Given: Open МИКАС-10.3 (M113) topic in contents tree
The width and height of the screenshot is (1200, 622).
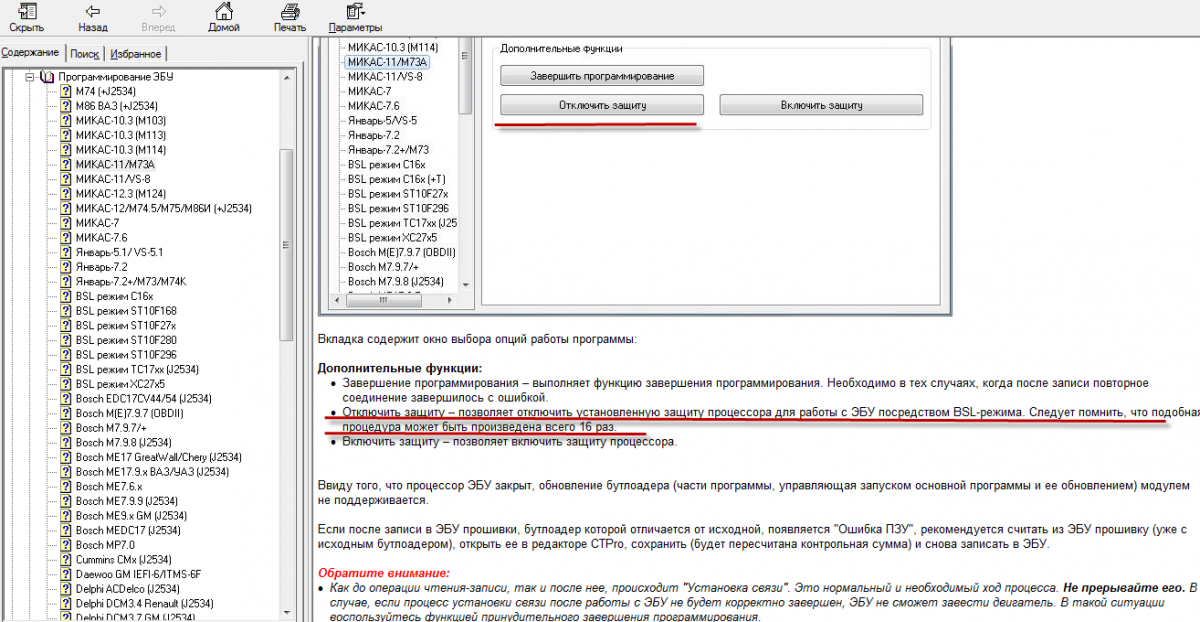Looking at the screenshot, I should coord(121,135).
